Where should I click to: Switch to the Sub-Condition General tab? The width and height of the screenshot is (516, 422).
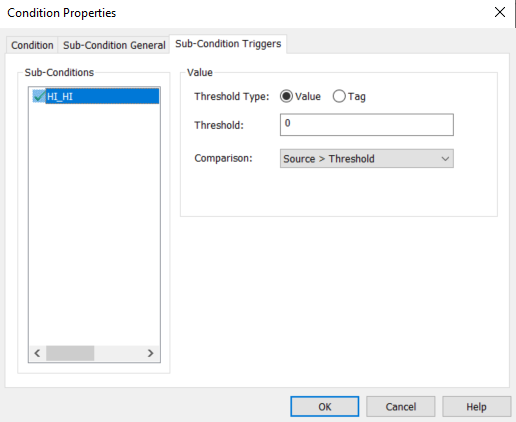click(114, 45)
